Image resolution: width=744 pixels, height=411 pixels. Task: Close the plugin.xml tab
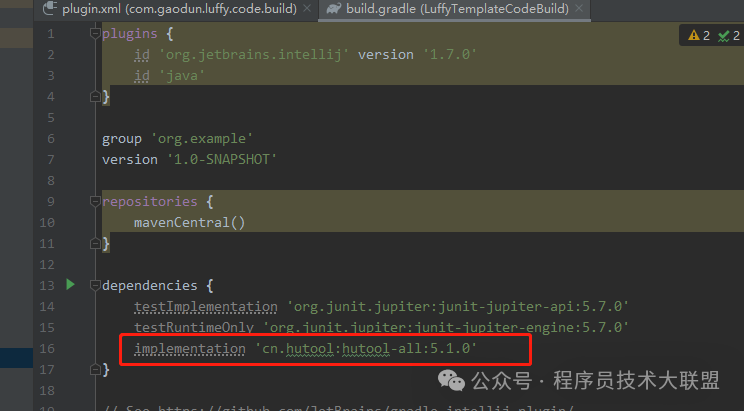tap(307, 9)
